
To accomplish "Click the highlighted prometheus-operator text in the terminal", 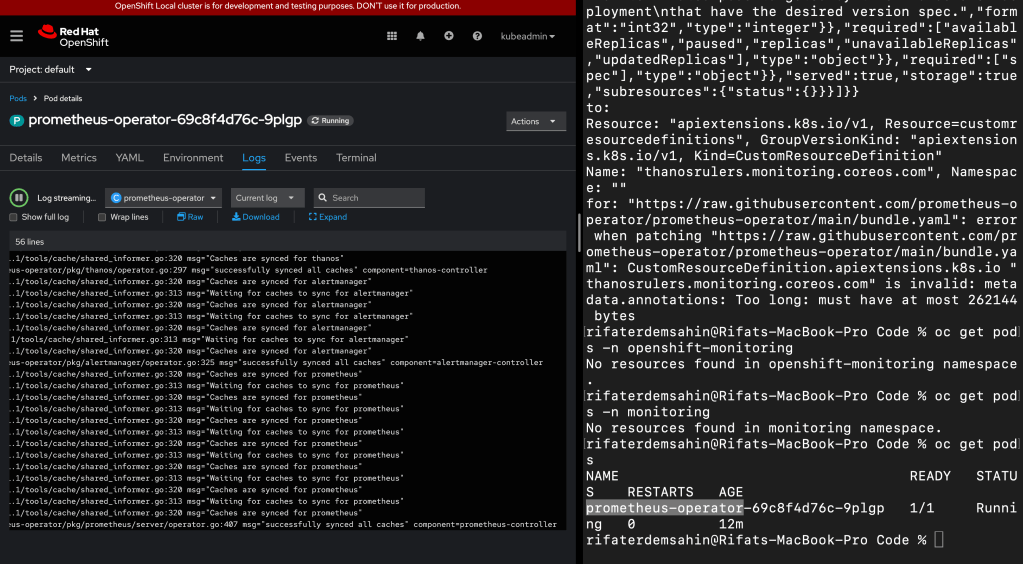I will (x=664, y=508).
